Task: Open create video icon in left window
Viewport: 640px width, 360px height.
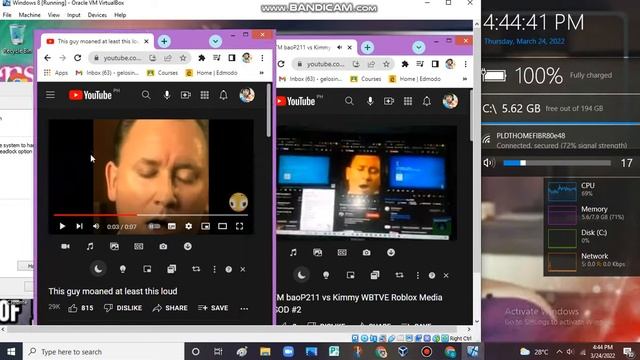Action: (x=186, y=95)
